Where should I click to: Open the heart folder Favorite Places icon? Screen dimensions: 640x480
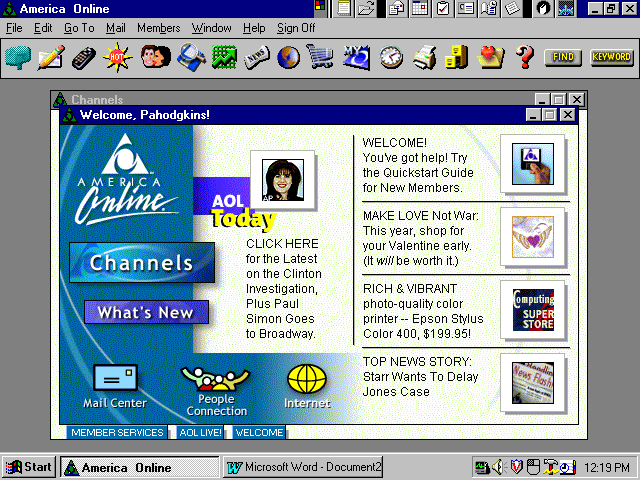[491, 57]
